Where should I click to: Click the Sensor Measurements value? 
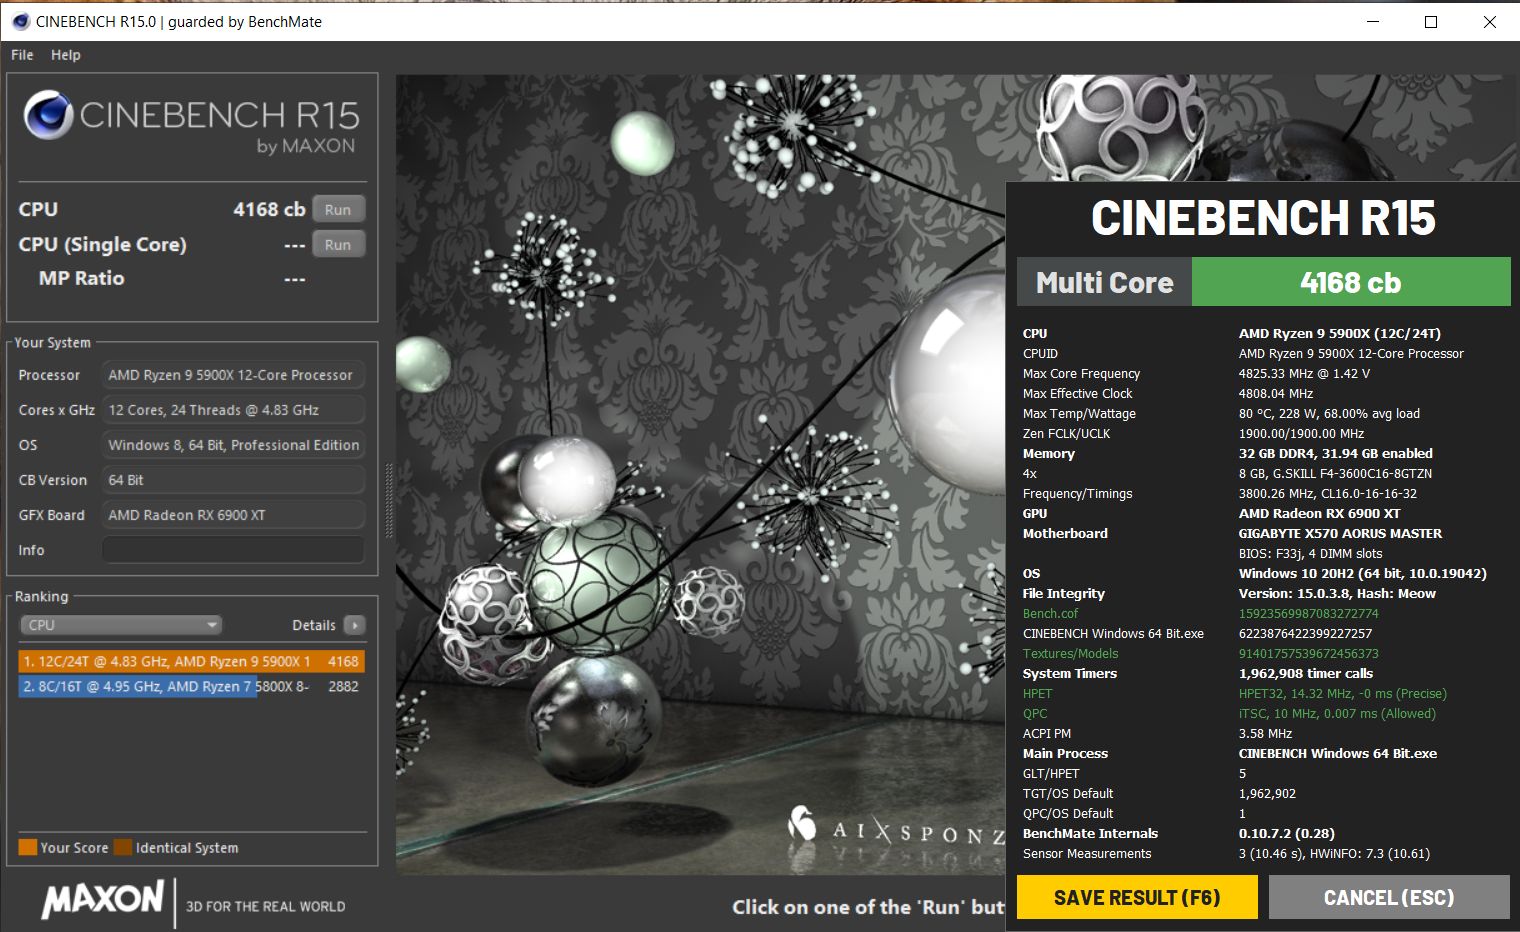[x=1334, y=853]
